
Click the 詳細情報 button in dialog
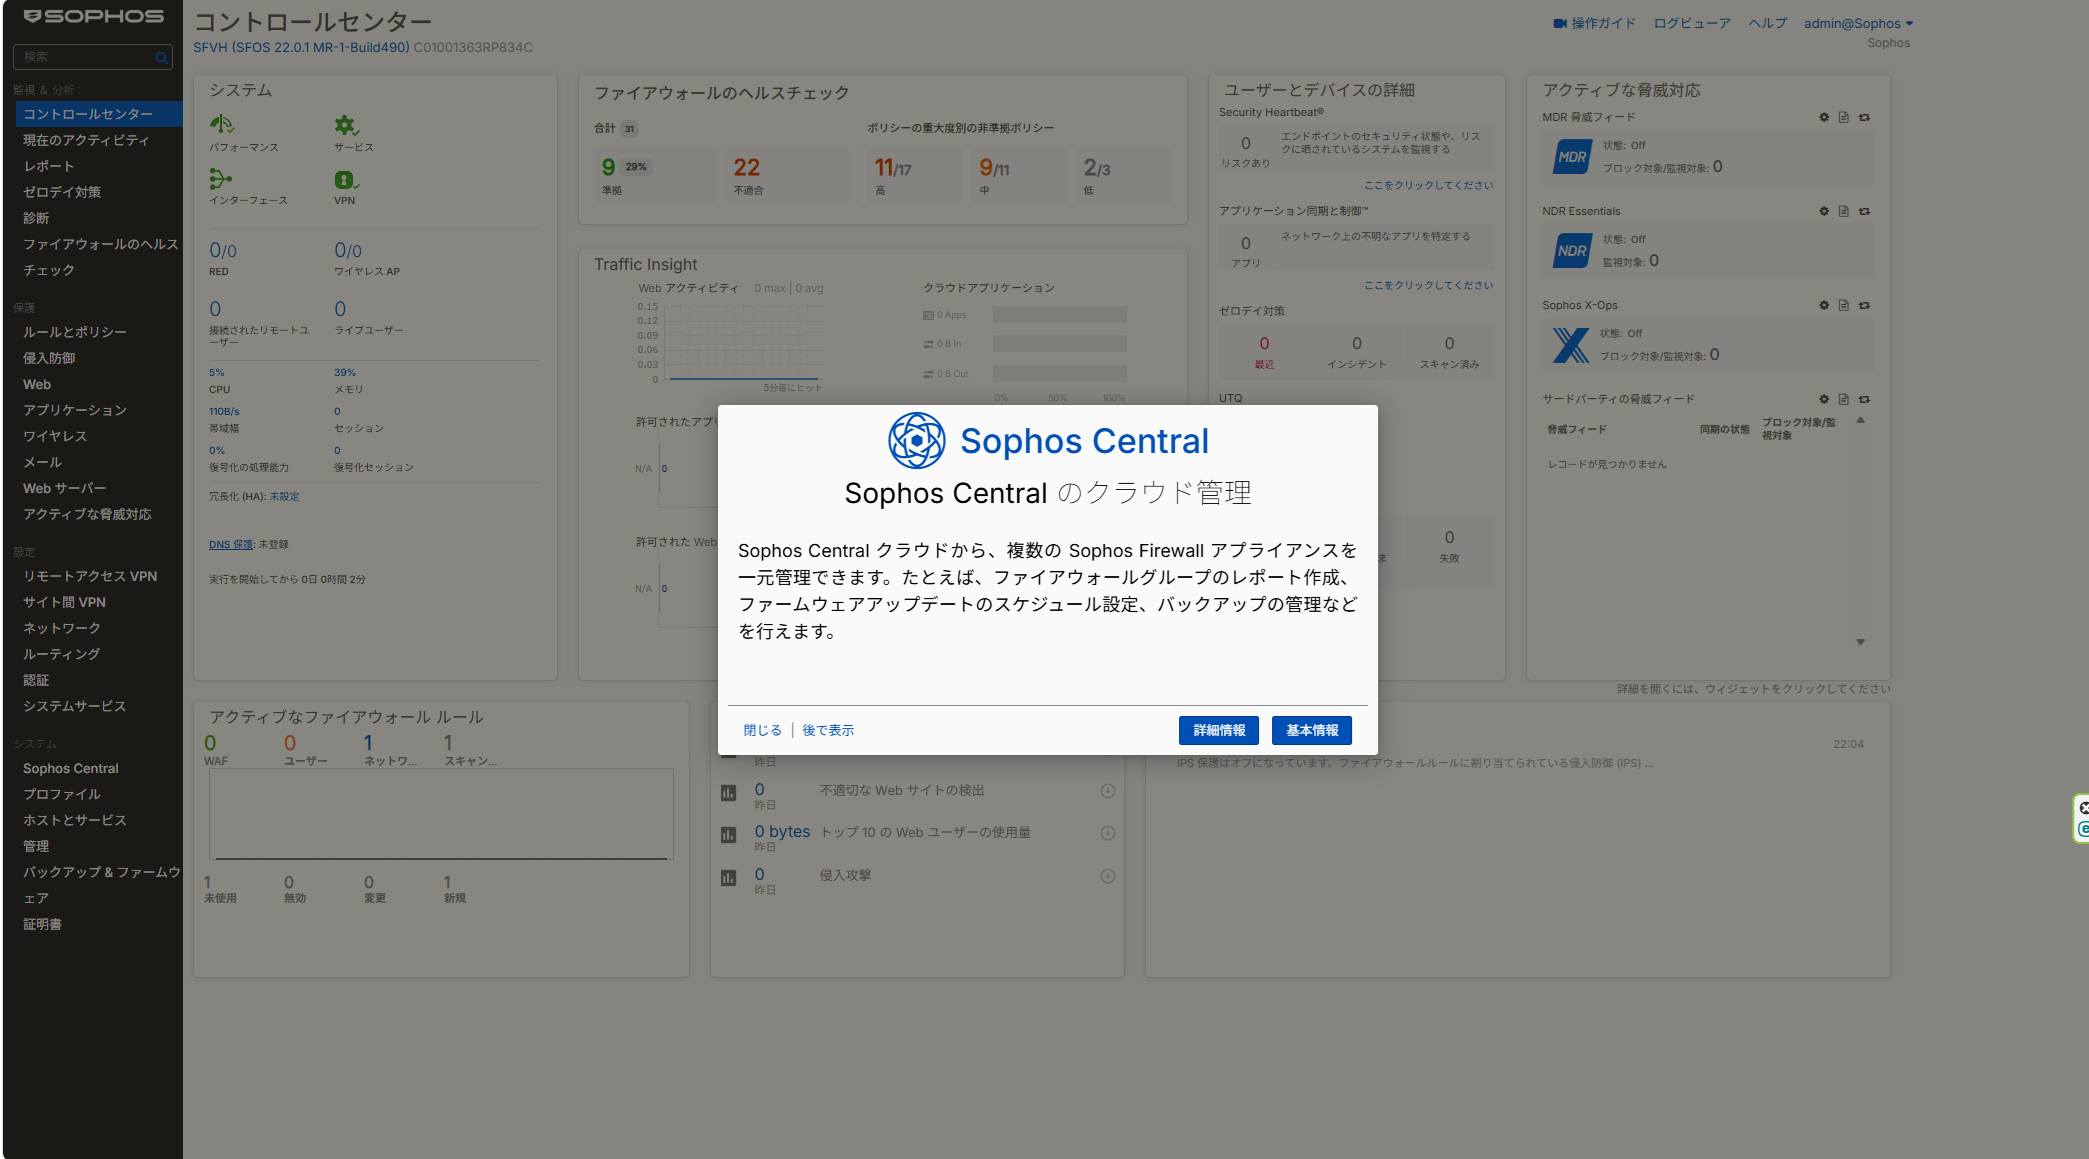(1219, 731)
